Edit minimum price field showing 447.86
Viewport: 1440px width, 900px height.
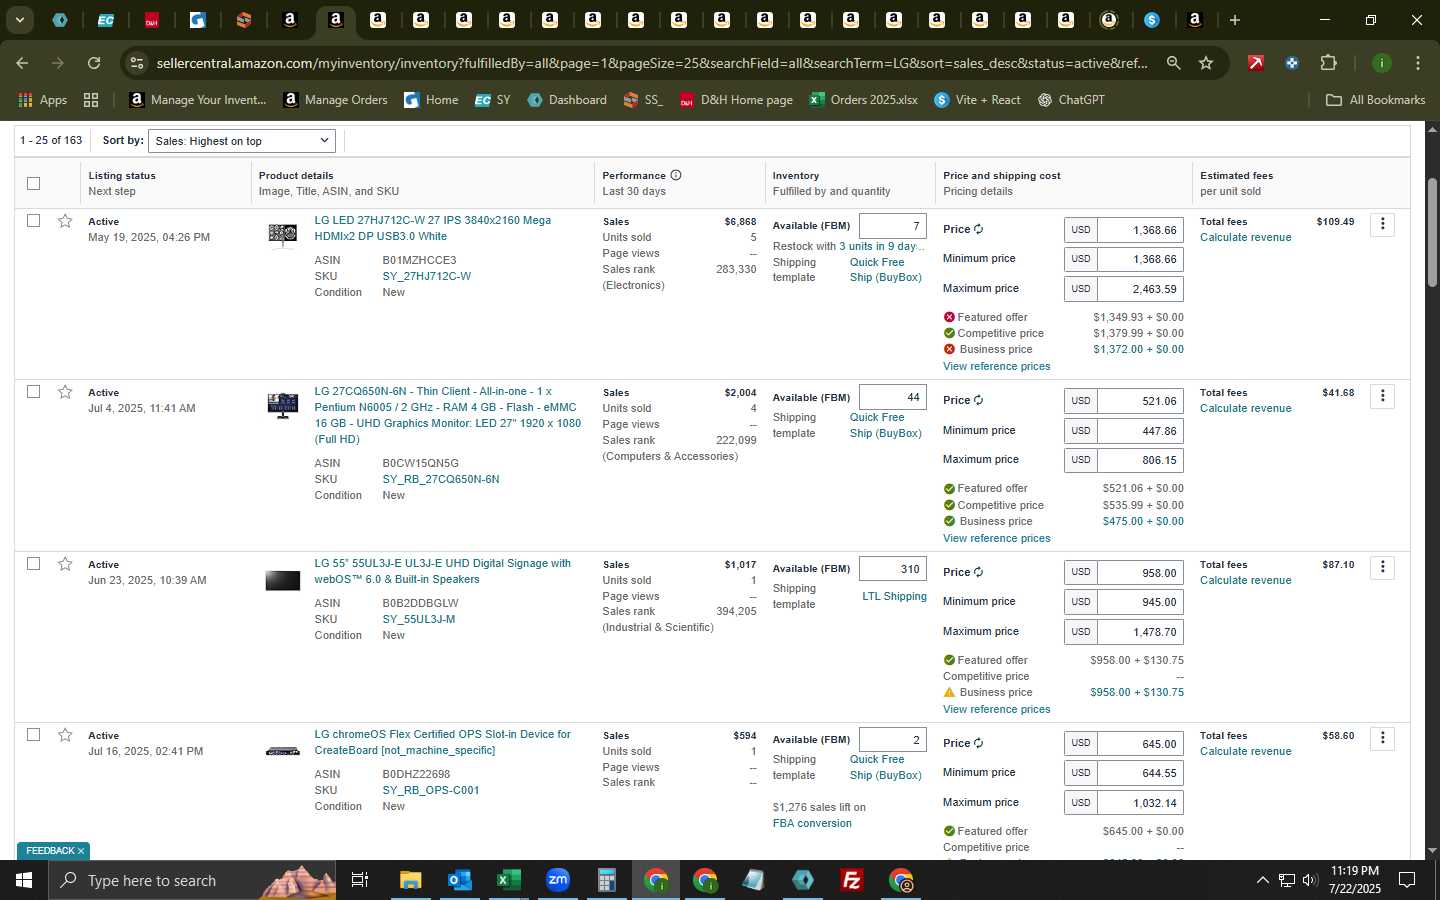click(1140, 430)
